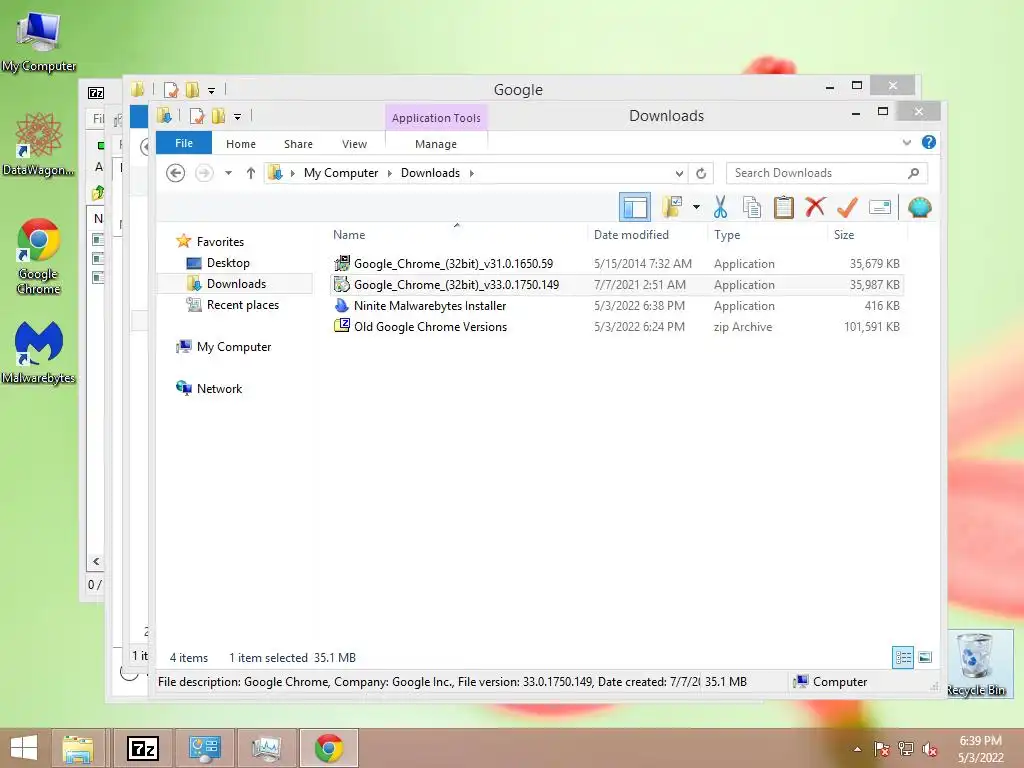Go up one level with Up arrow
The image size is (1024, 768).
pyautogui.click(x=250, y=173)
